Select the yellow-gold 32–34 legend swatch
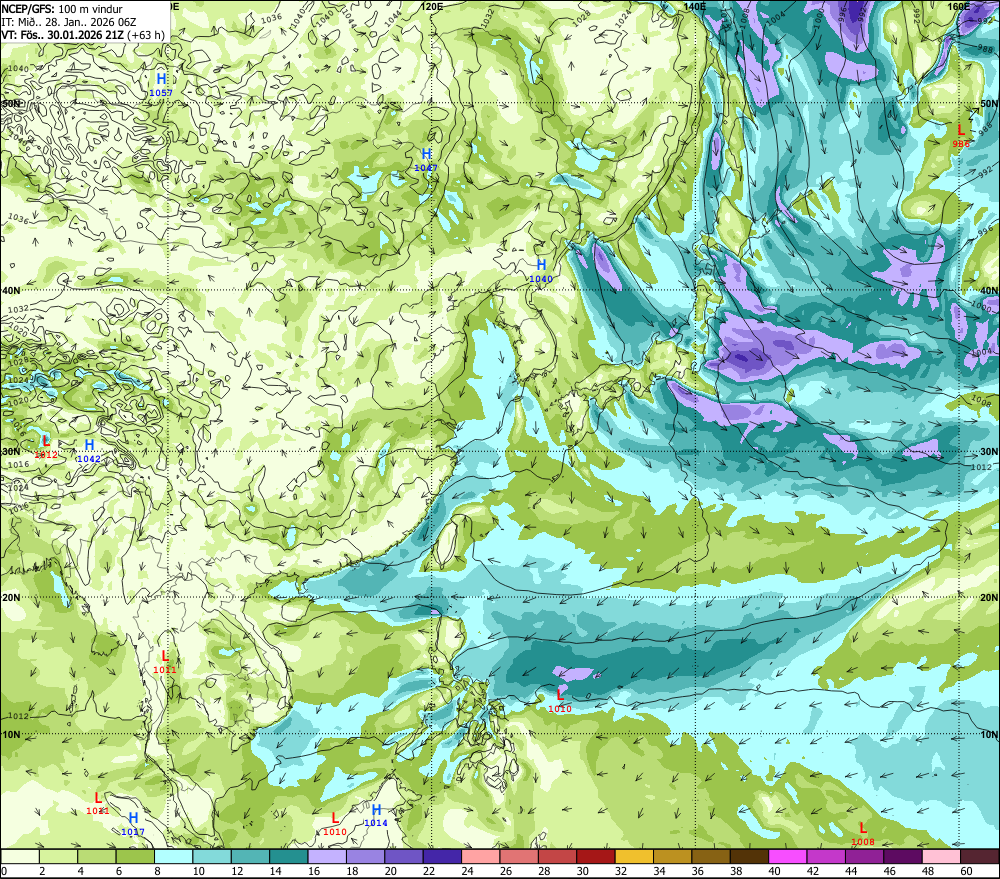1000x879 pixels. 634,857
